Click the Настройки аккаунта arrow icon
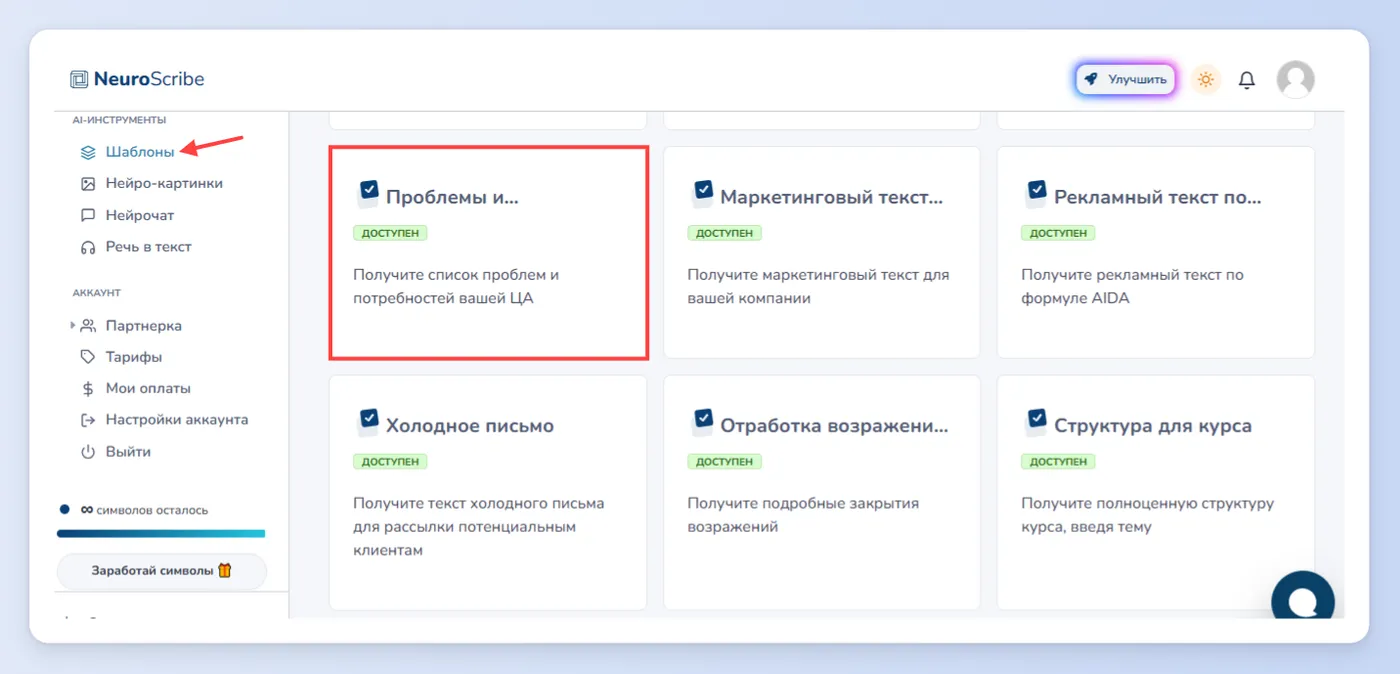 pyautogui.click(x=88, y=420)
